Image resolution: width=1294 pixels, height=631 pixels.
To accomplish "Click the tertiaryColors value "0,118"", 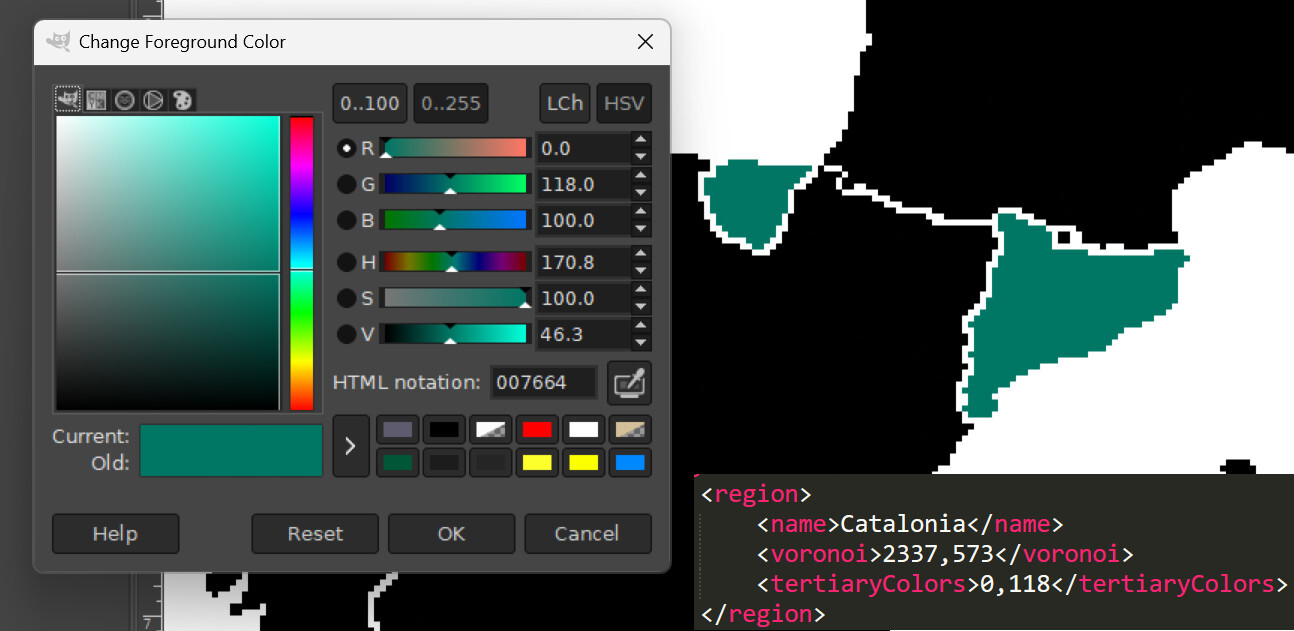I will pos(1015,584).
